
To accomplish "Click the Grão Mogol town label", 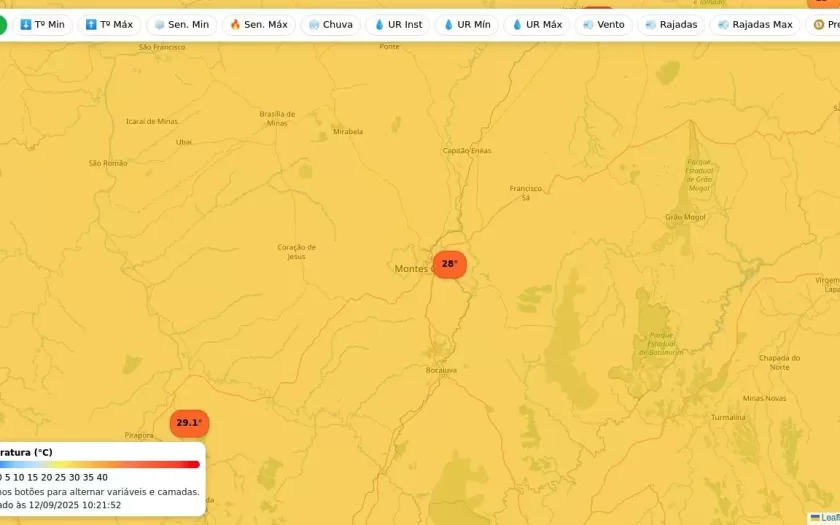I will coord(685,217).
